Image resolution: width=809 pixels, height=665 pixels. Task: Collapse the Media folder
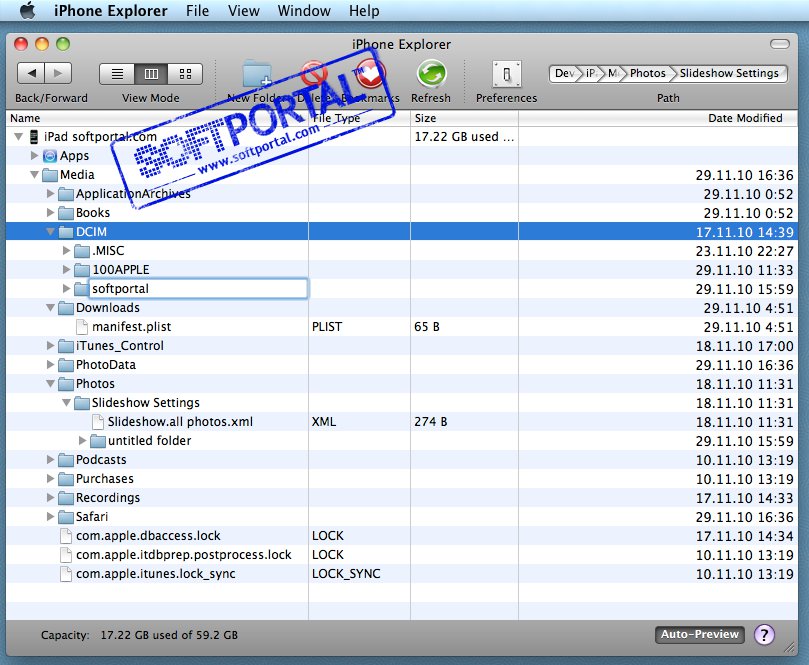[34, 175]
